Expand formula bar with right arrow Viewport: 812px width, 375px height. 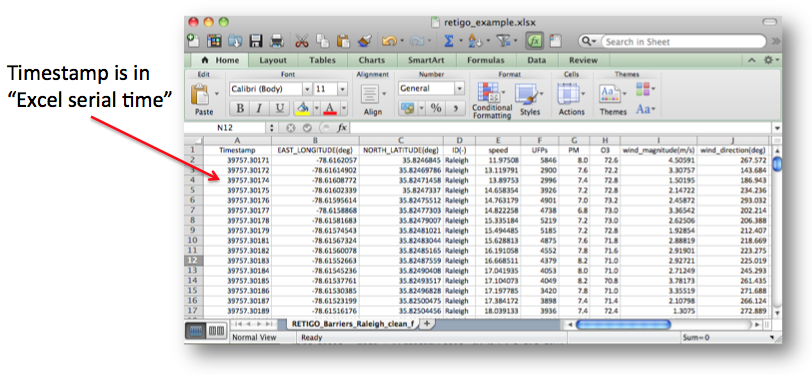[777, 127]
